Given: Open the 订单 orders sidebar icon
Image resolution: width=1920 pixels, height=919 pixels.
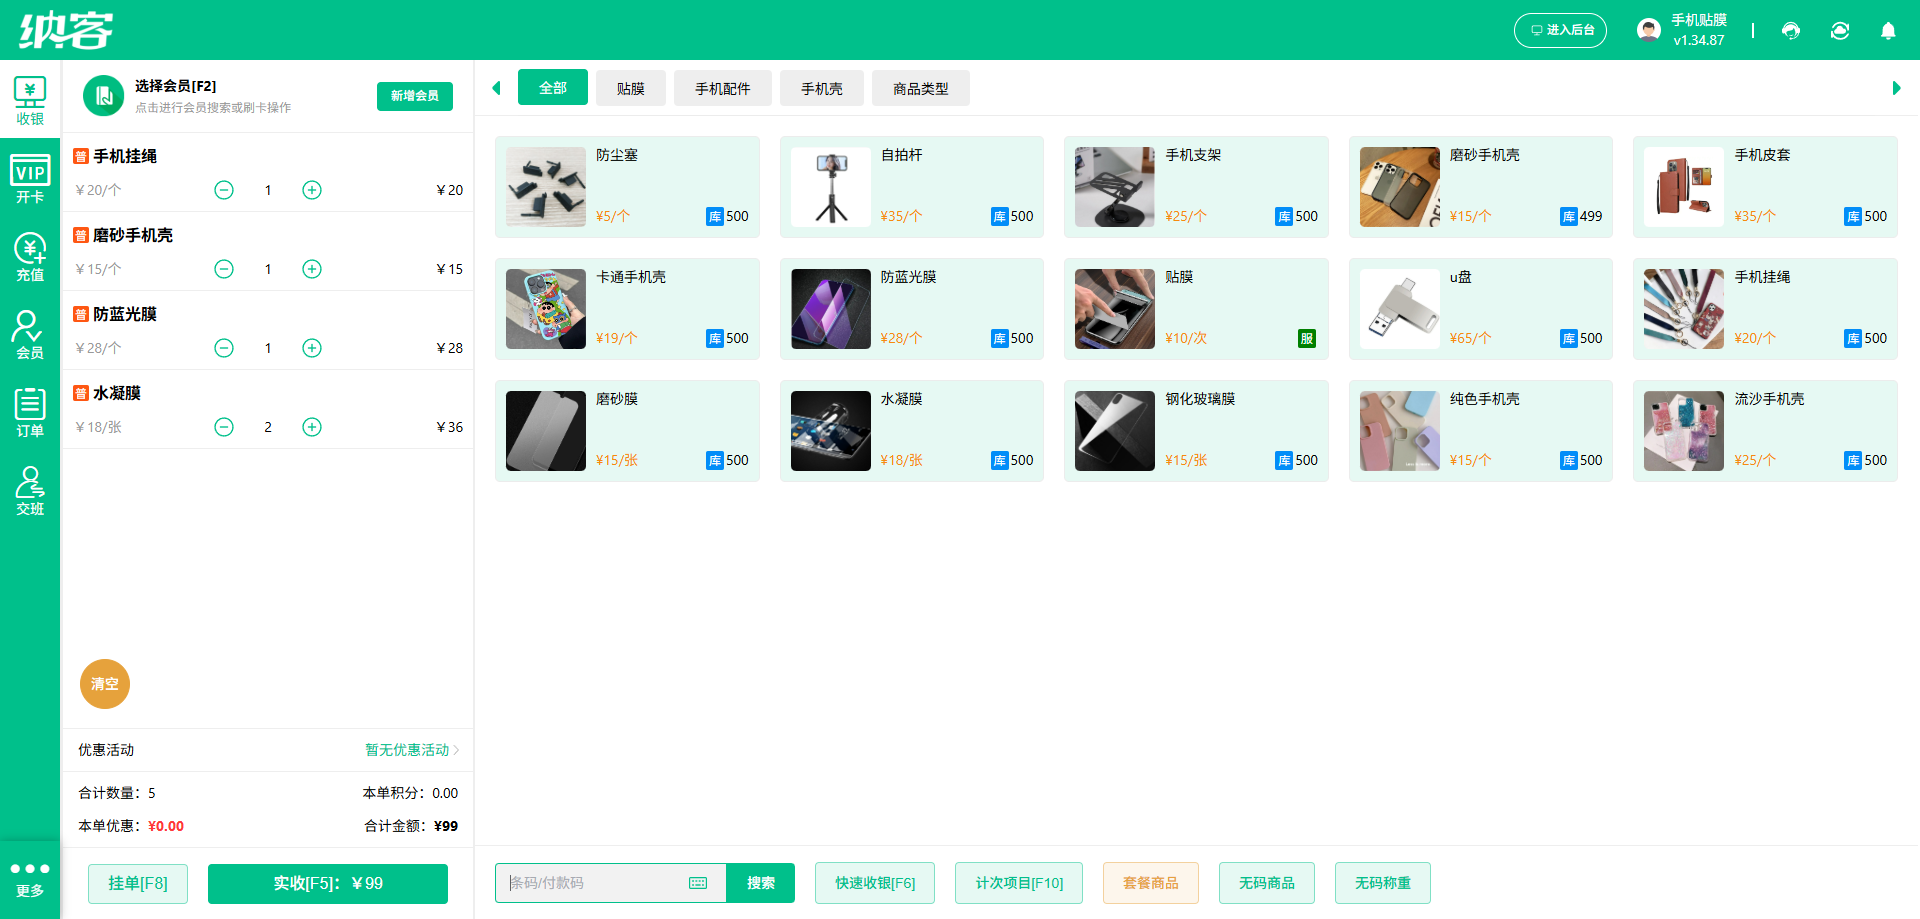Looking at the screenshot, I should 30,413.
